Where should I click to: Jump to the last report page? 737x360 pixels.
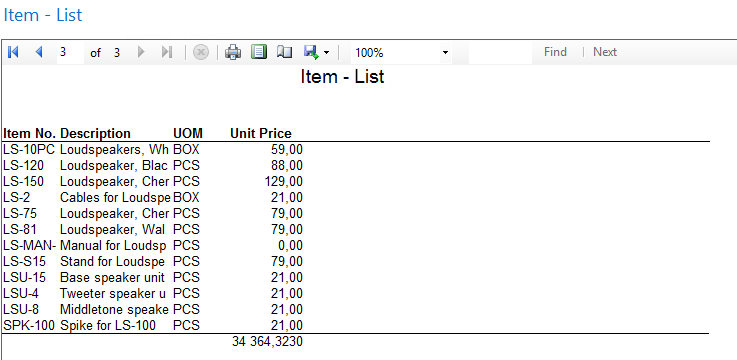[x=167, y=52]
